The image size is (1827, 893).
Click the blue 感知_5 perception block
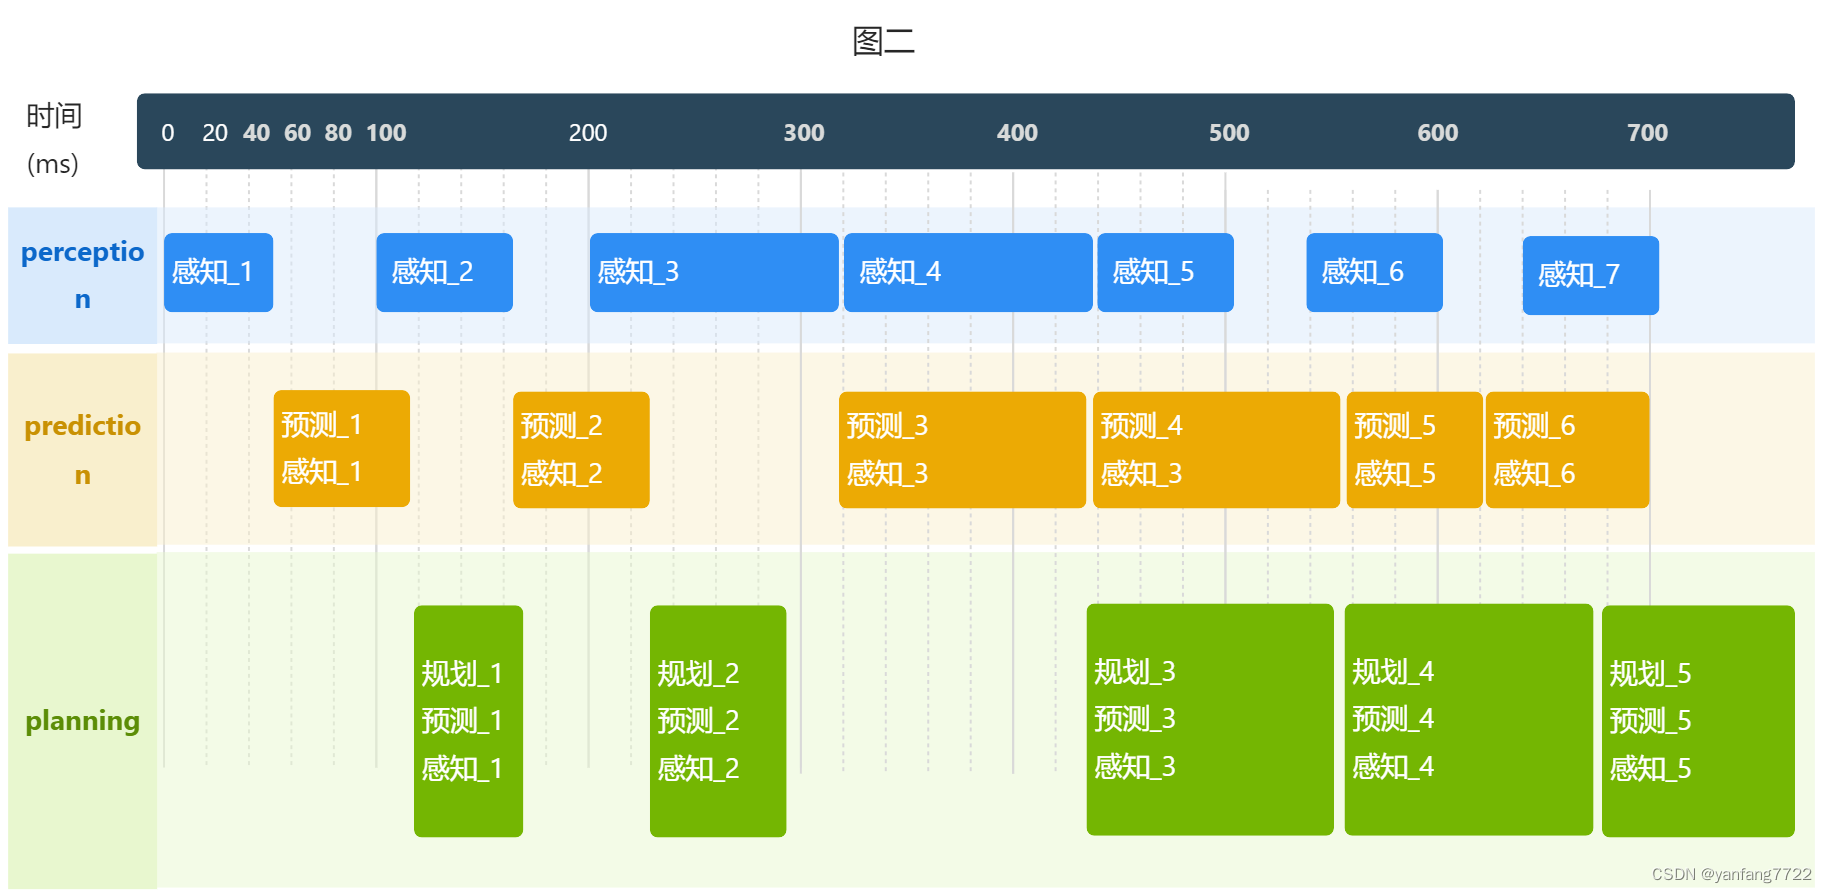click(1165, 272)
